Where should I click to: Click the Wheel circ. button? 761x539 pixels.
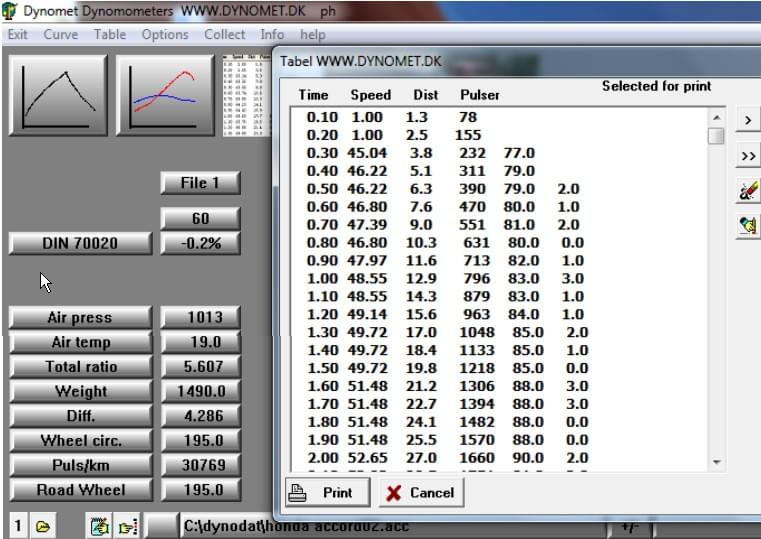coord(80,441)
